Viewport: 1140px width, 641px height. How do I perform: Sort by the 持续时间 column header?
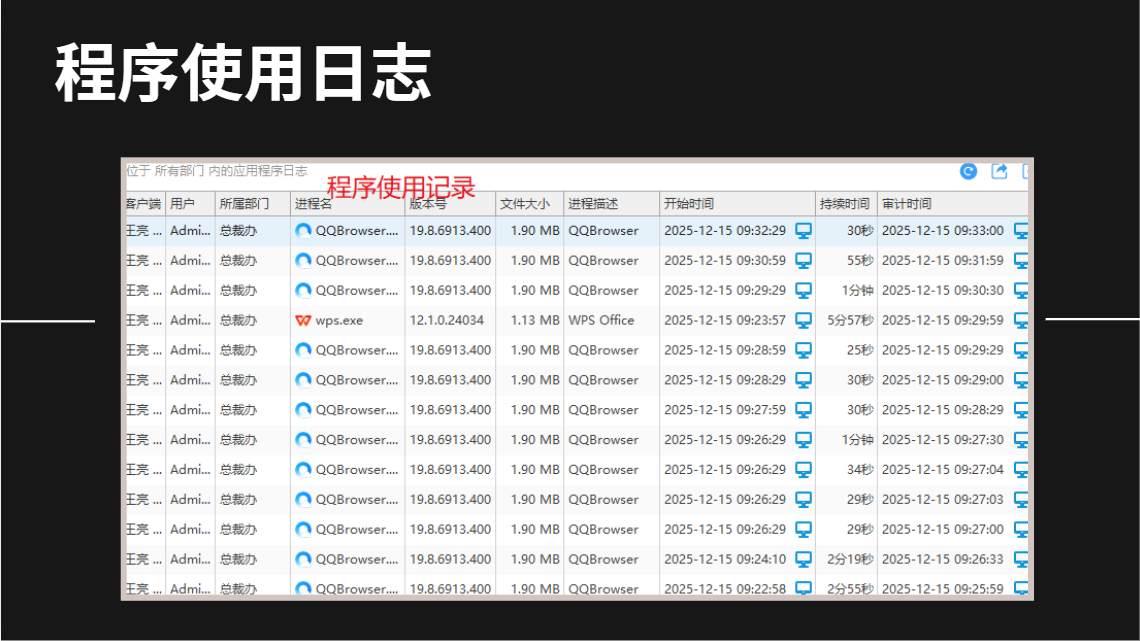pyautogui.click(x=845, y=203)
